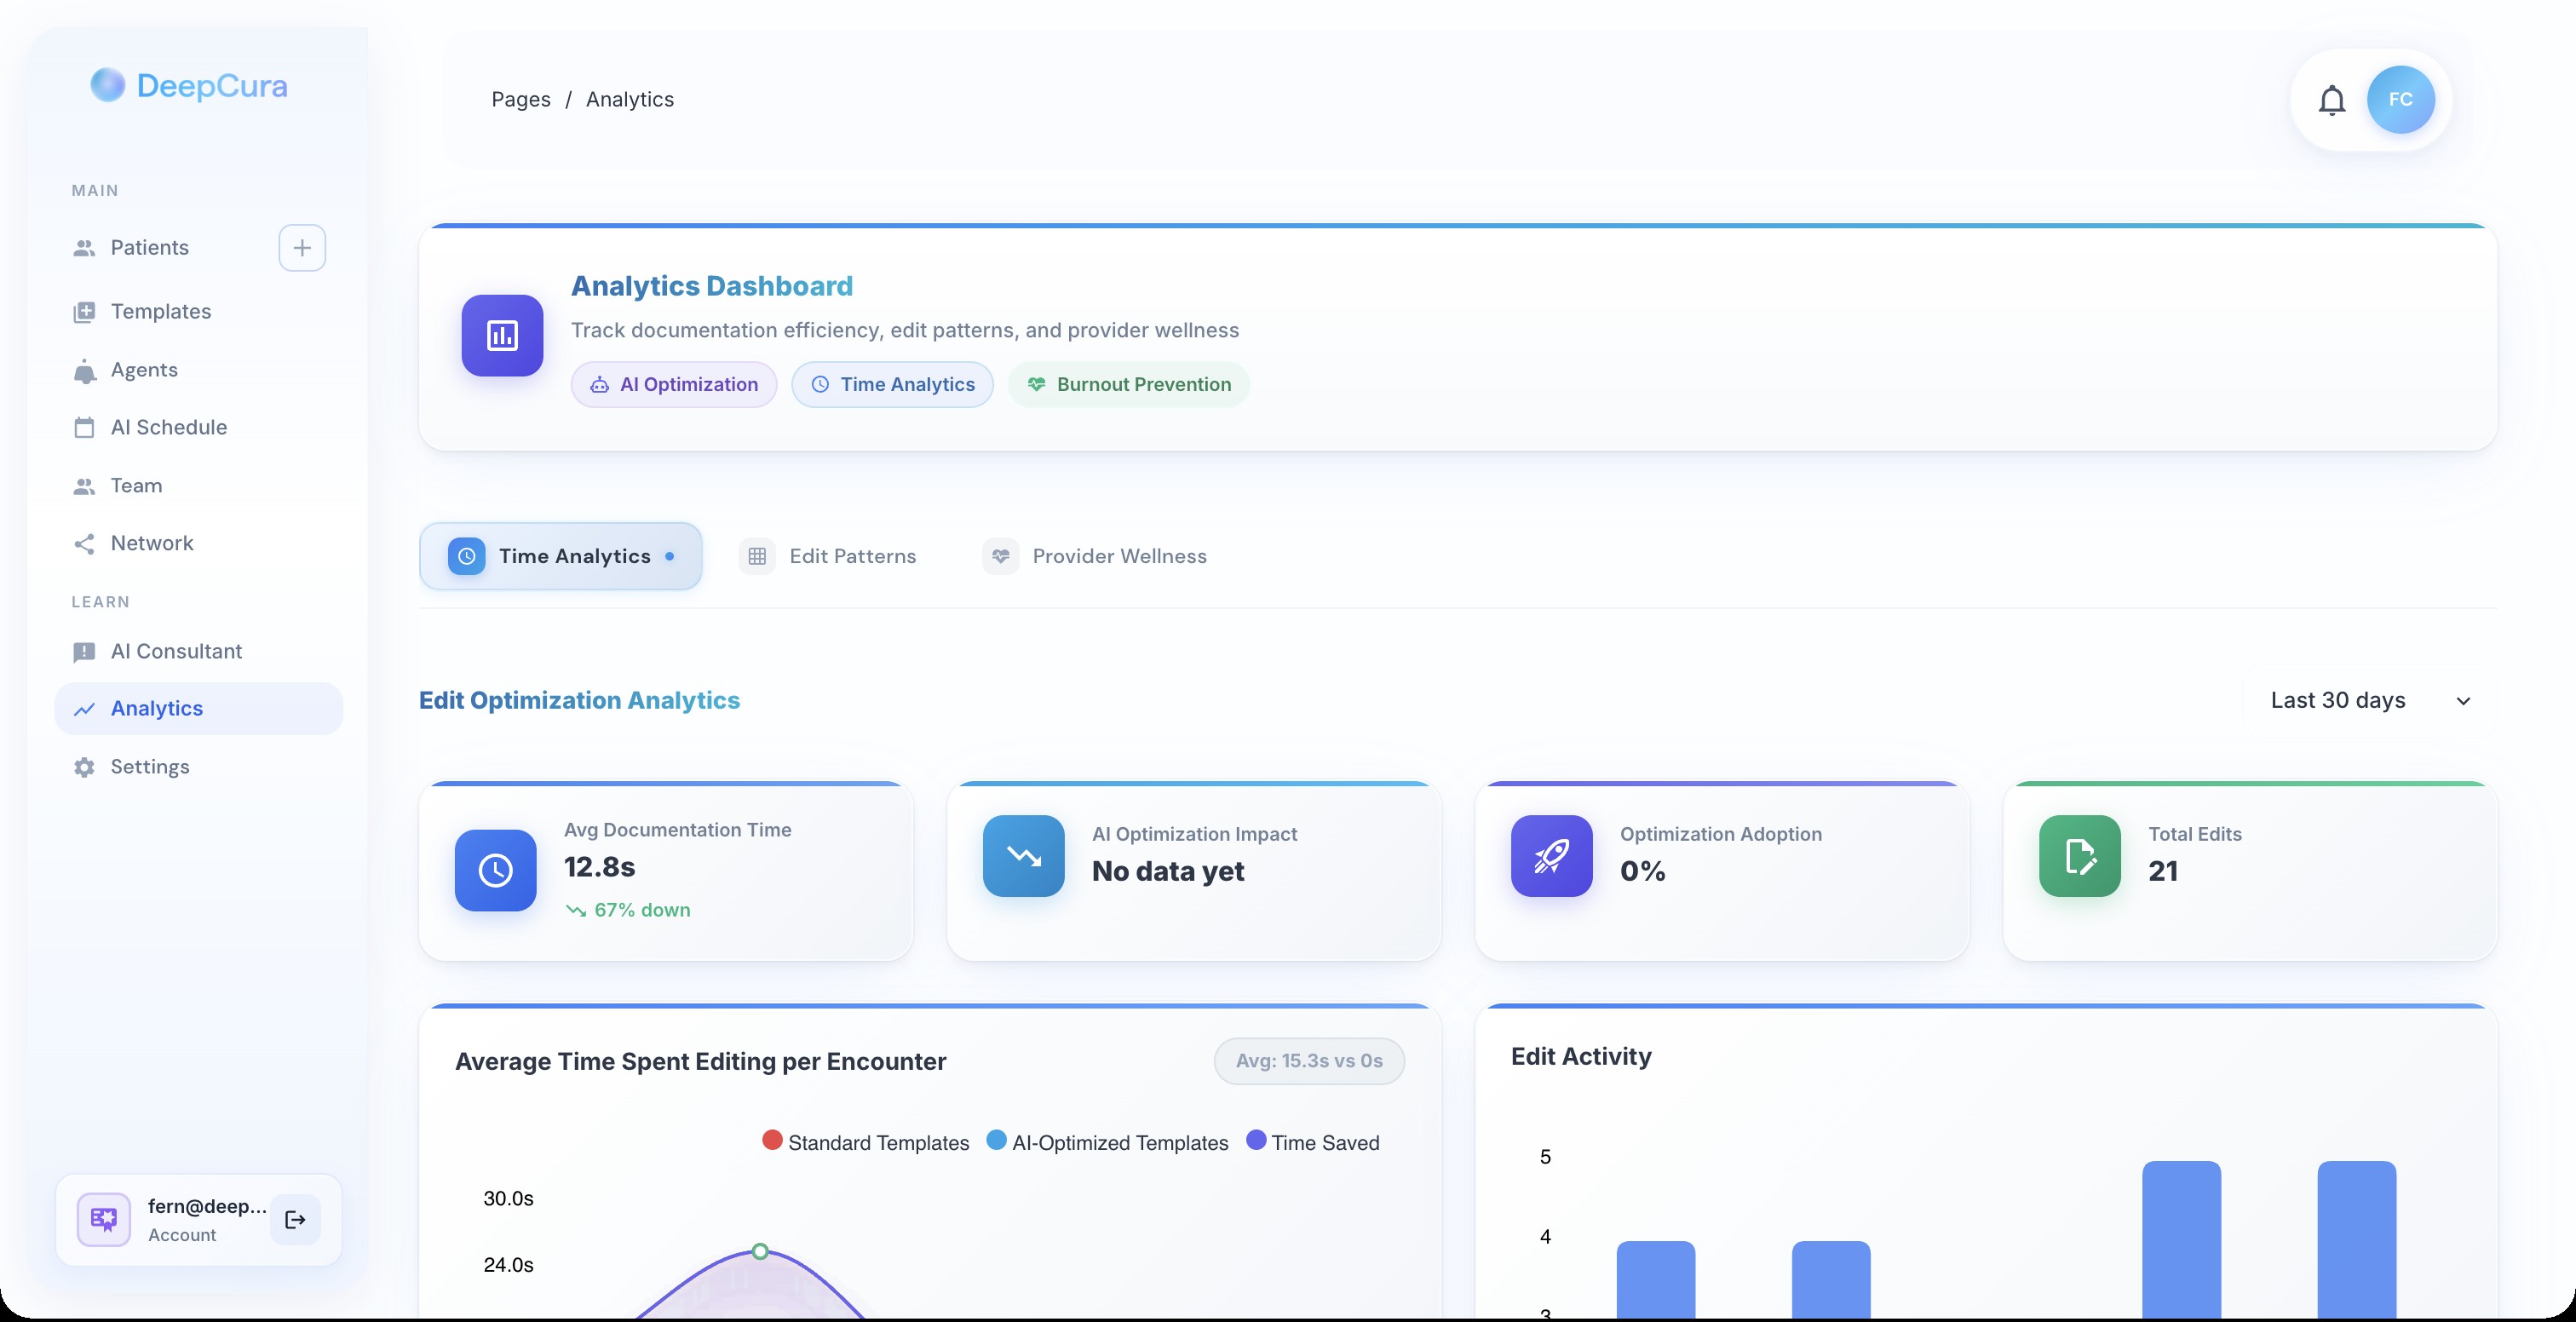Click the 0% Optimization Adoption value
This screenshot has width=2576, height=1322.
pyautogui.click(x=1643, y=872)
